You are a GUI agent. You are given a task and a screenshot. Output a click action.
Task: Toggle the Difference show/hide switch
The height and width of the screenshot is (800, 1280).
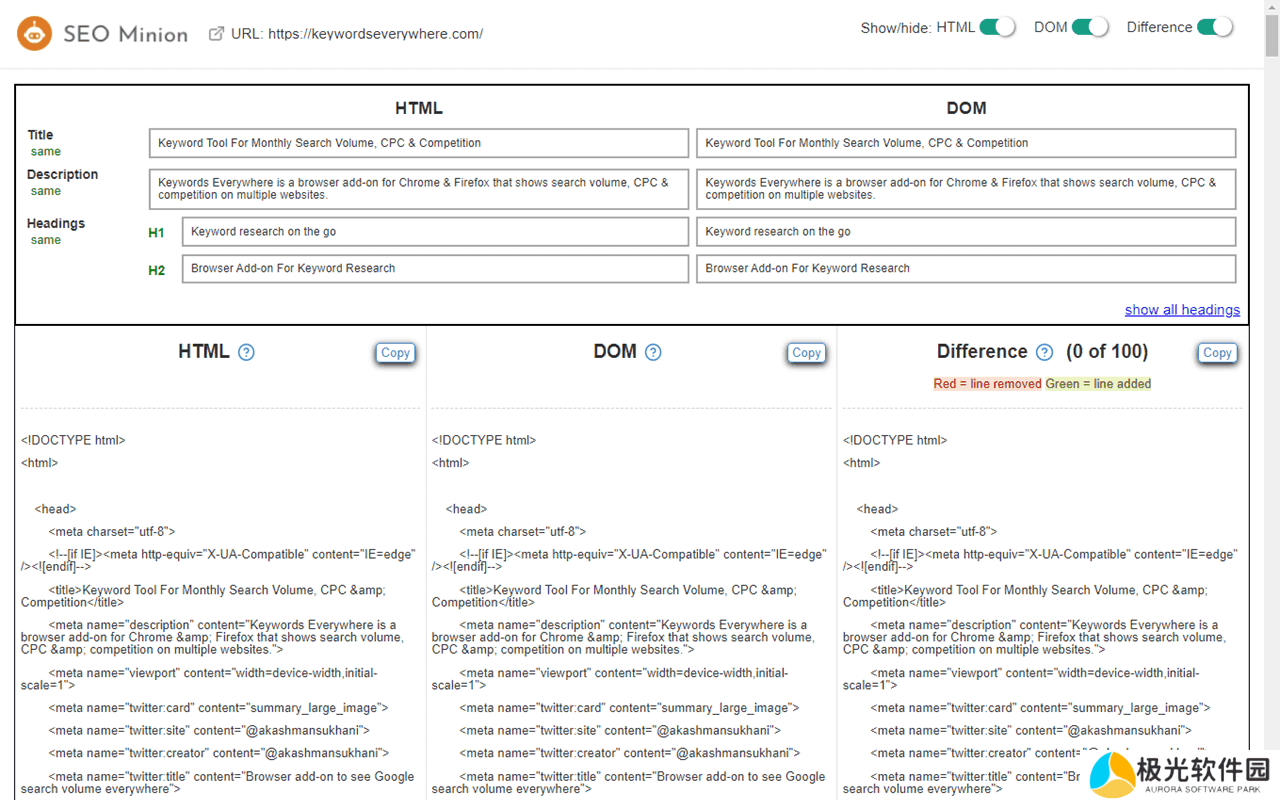click(1215, 27)
